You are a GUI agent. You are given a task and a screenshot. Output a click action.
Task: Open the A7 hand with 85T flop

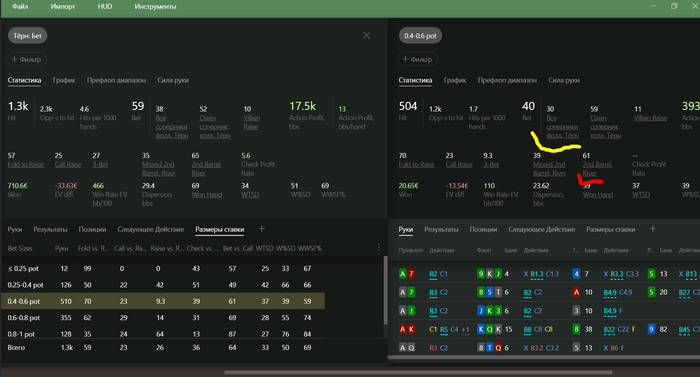coord(548,293)
